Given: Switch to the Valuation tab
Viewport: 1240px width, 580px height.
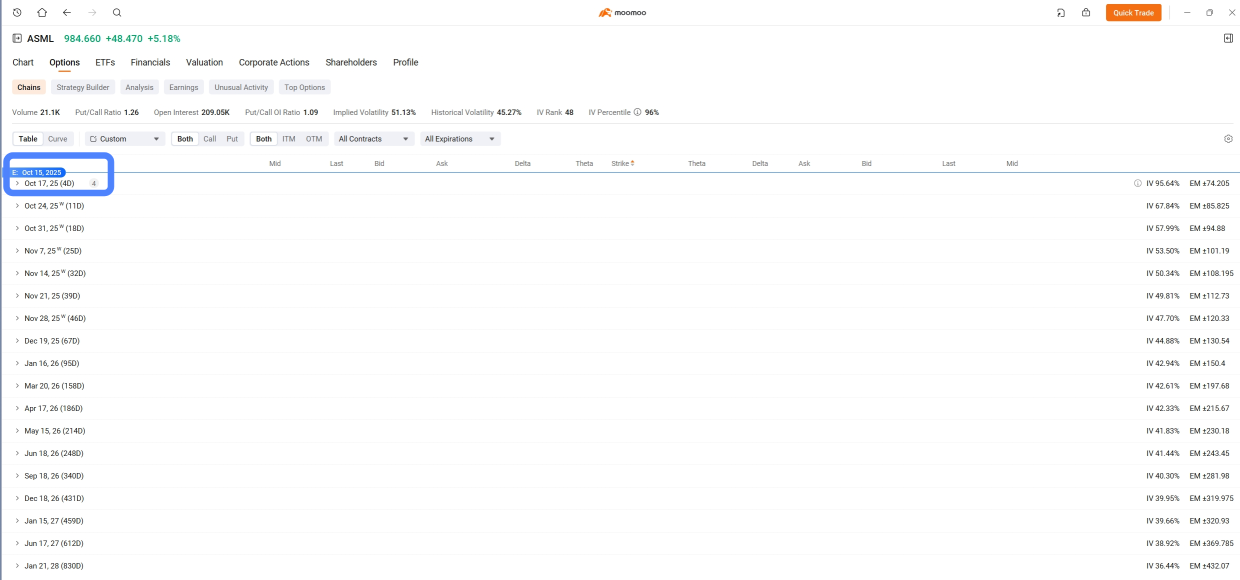Looking at the screenshot, I should coord(205,62).
